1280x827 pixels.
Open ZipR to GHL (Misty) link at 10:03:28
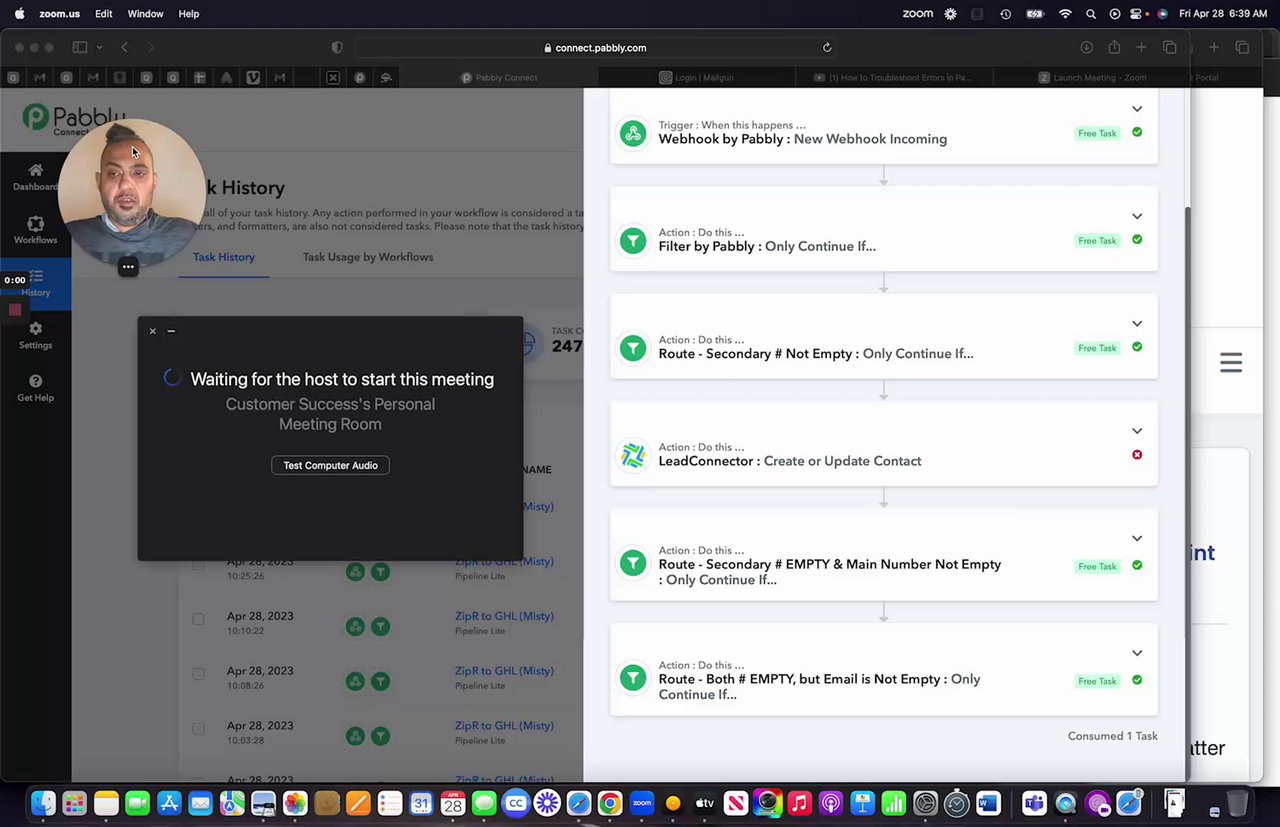click(x=504, y=726)
